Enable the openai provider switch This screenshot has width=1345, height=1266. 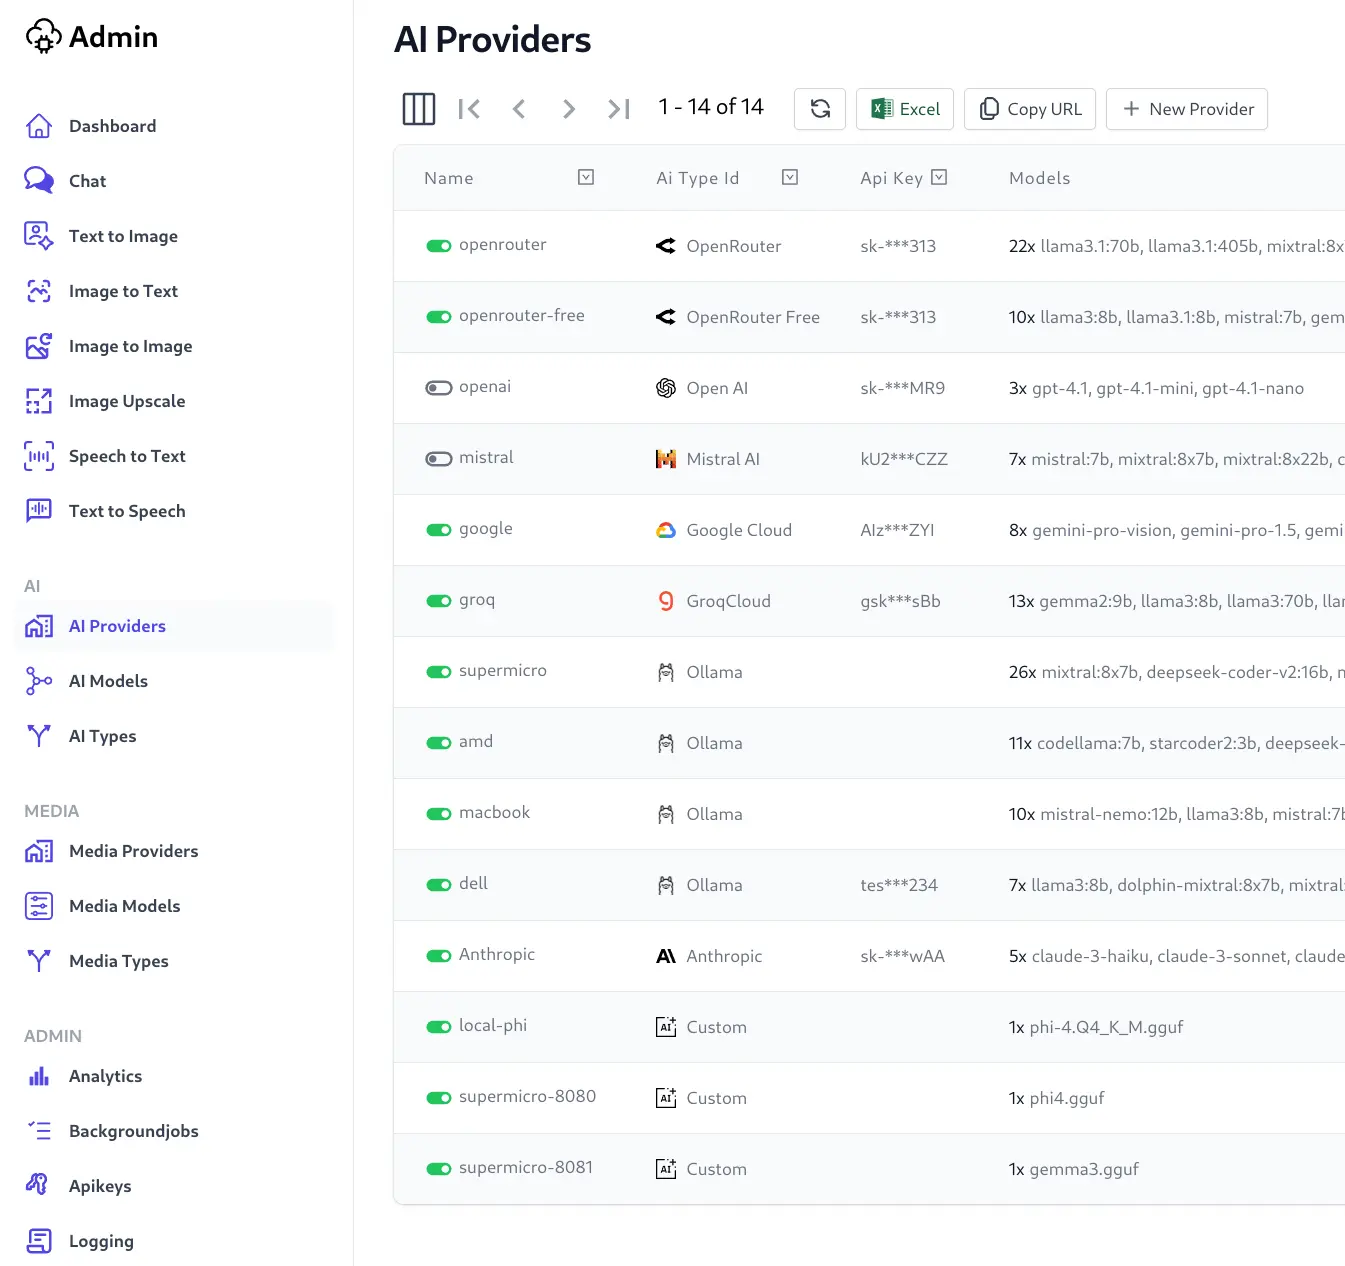pyautogui.click(x=439, y=388)
